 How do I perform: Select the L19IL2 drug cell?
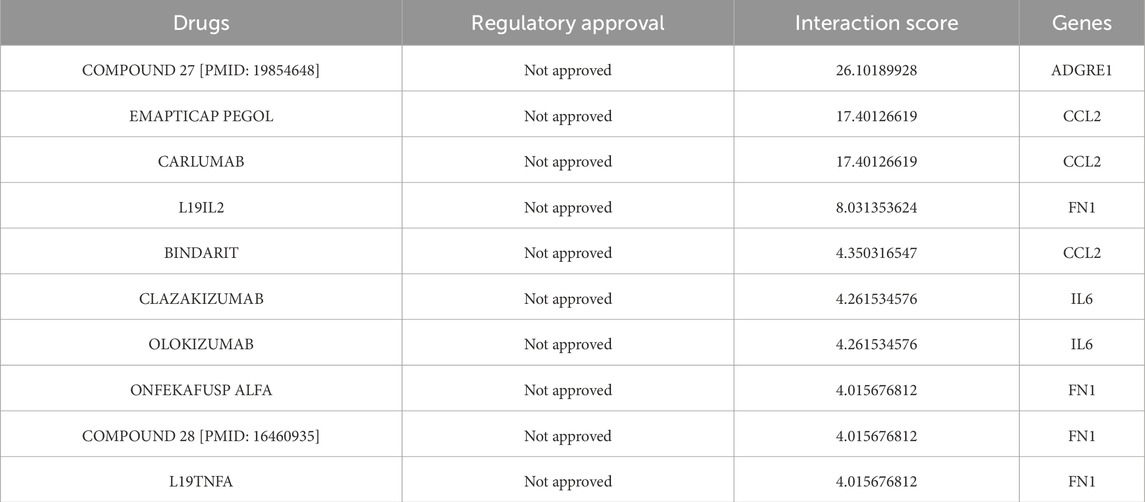[201, 208]
